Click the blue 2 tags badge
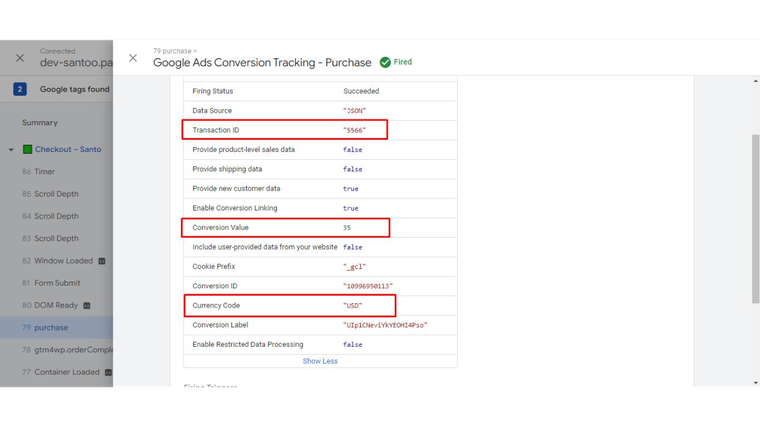 [20, 89]
